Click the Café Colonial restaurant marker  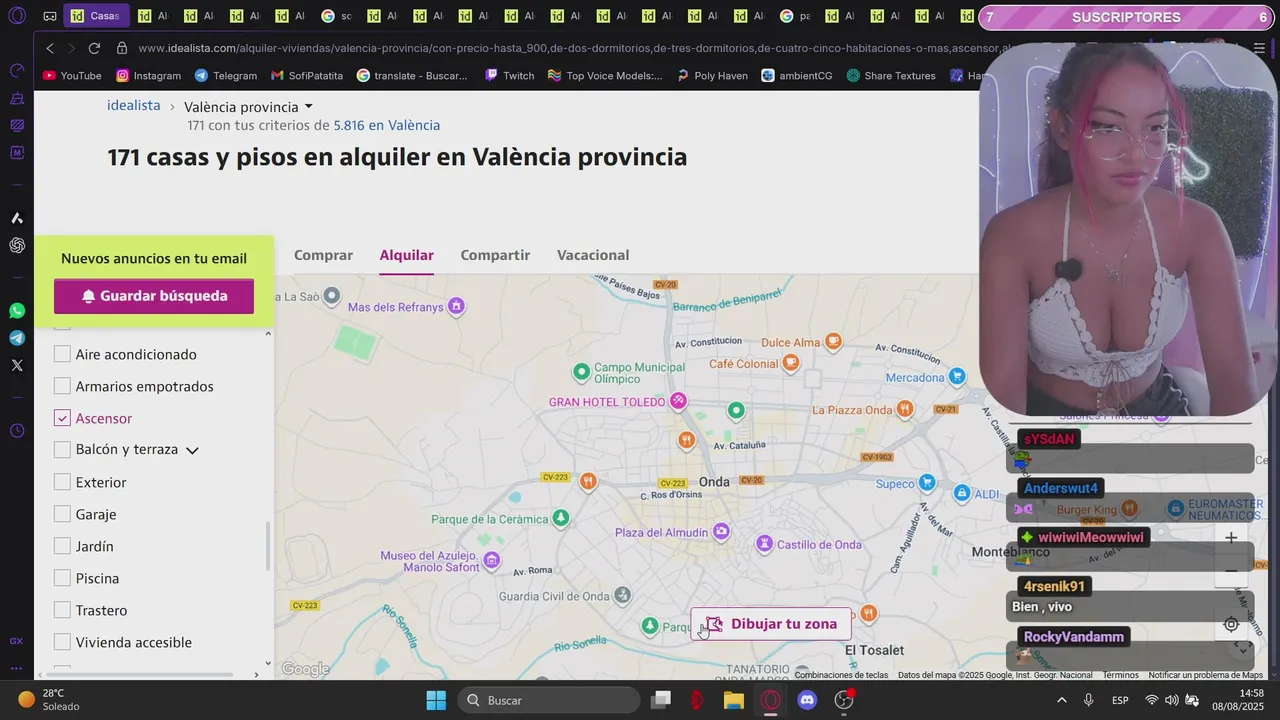(791, 364)
